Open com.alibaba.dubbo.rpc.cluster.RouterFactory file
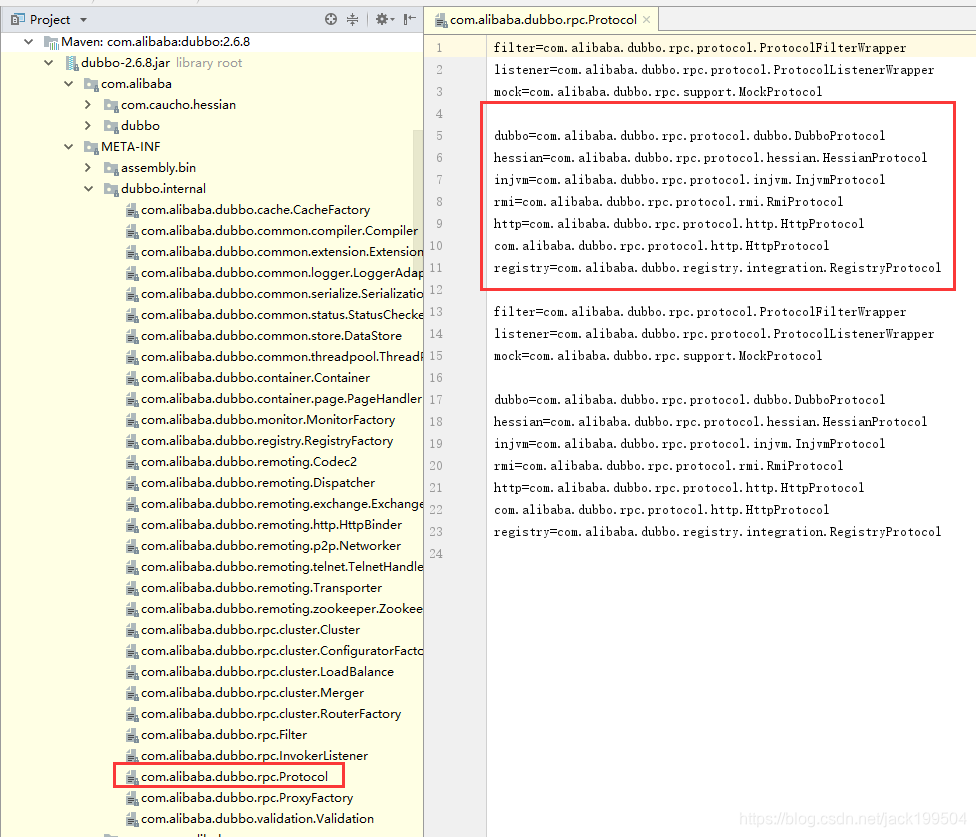The image size is (976, 837). point(271,714)
